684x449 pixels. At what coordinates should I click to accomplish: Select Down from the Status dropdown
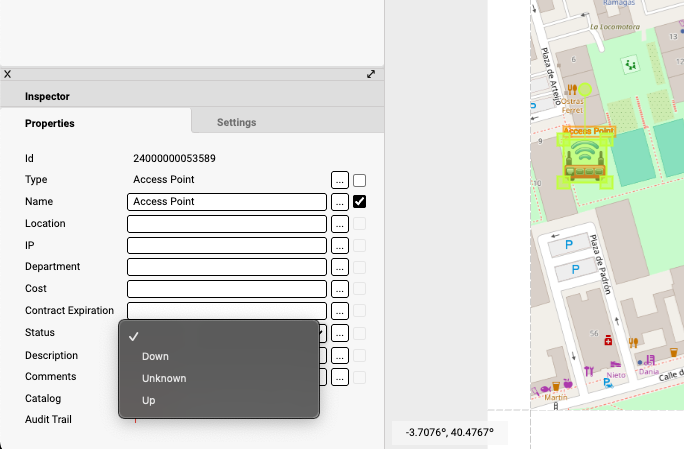click(x=155, y=356)
